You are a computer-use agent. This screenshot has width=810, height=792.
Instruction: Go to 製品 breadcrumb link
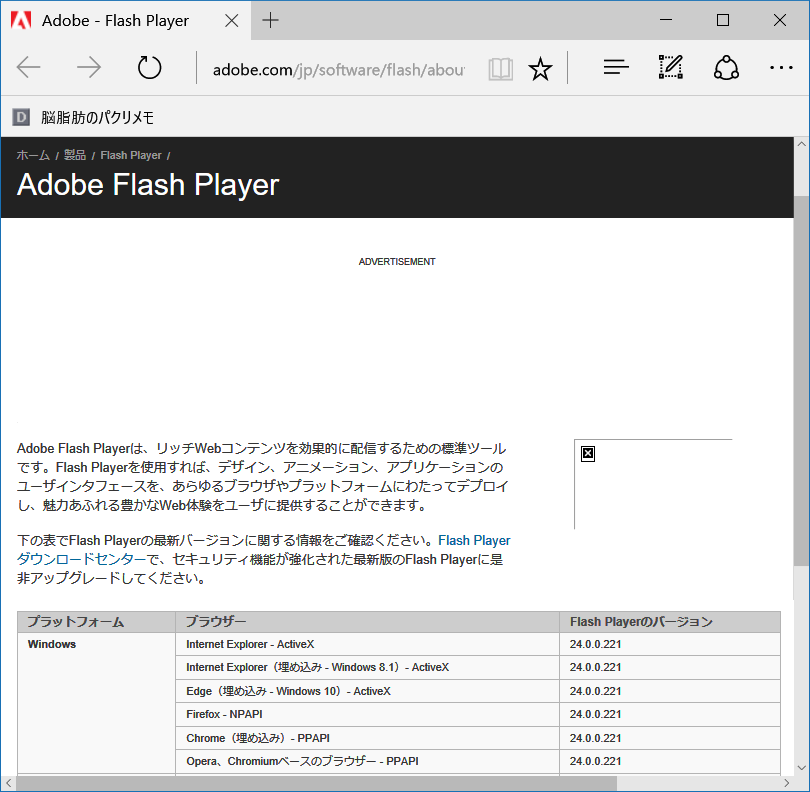tap(75, 155)
